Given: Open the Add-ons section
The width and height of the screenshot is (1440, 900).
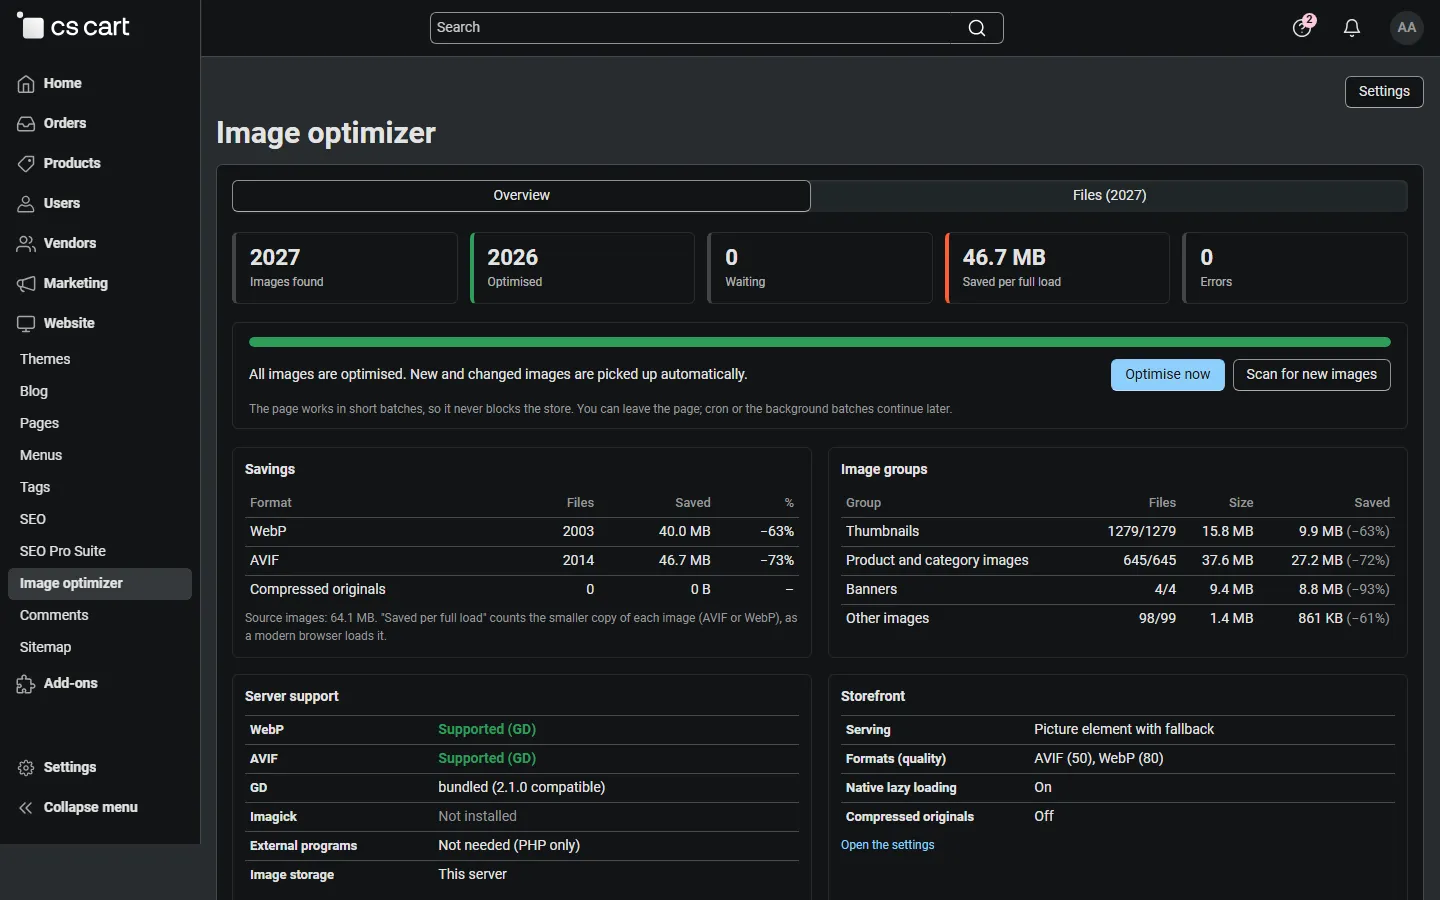Looking at the screenshot, I should [x=58, y=684].
